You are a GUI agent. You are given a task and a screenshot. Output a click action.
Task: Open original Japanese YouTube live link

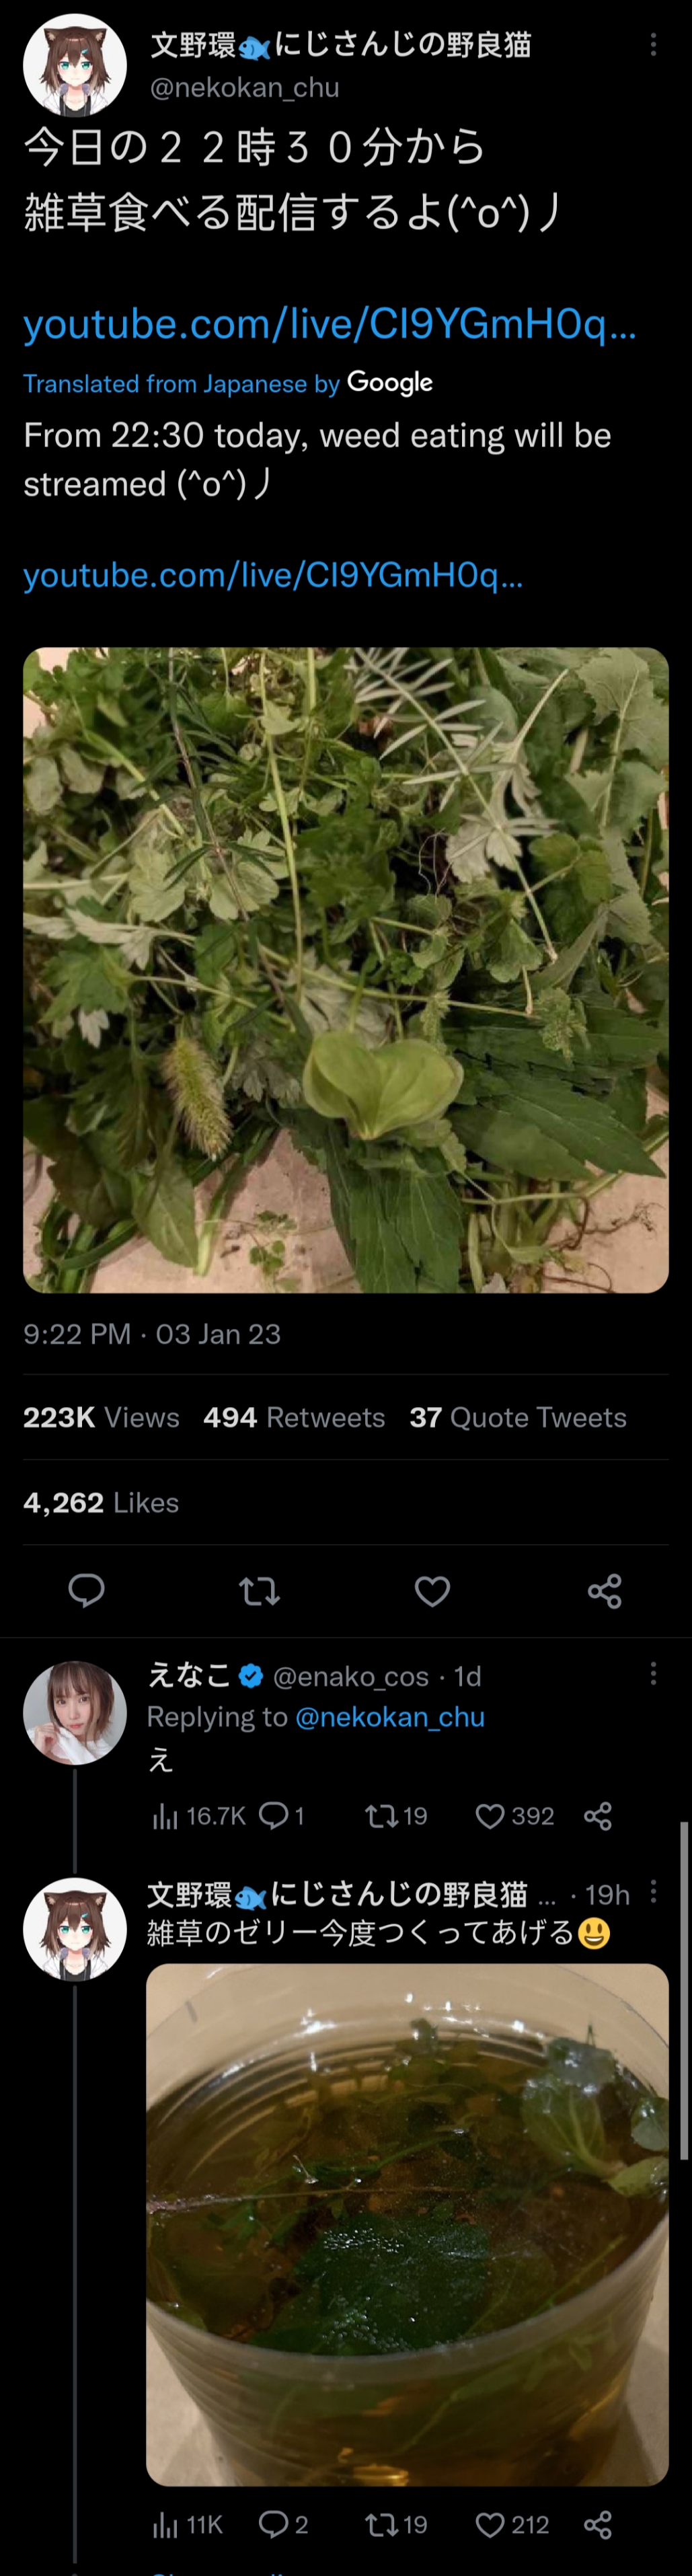[329, 324]
